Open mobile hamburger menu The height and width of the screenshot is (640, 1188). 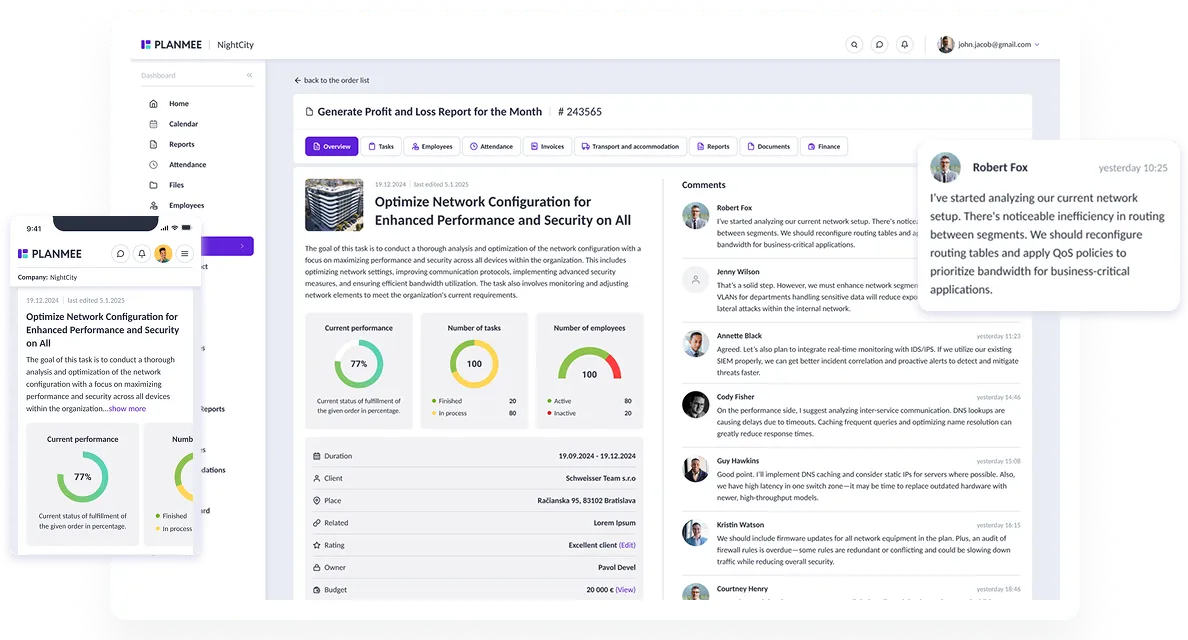tap(185, 254)
